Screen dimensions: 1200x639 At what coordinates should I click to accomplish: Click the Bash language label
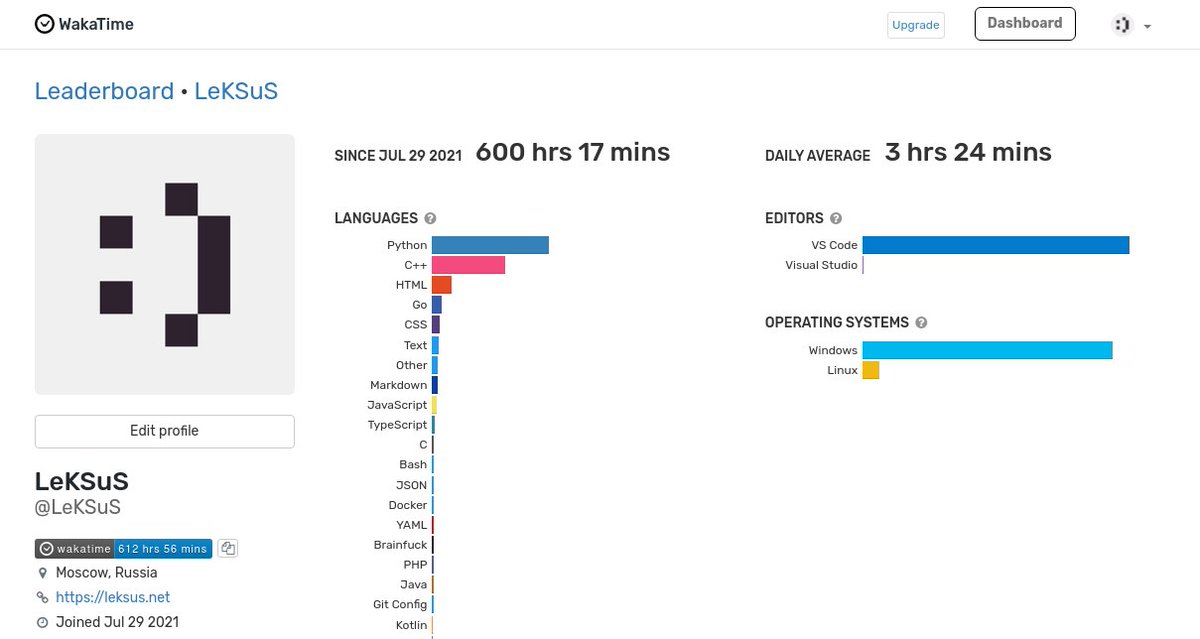tap(413, 465)
